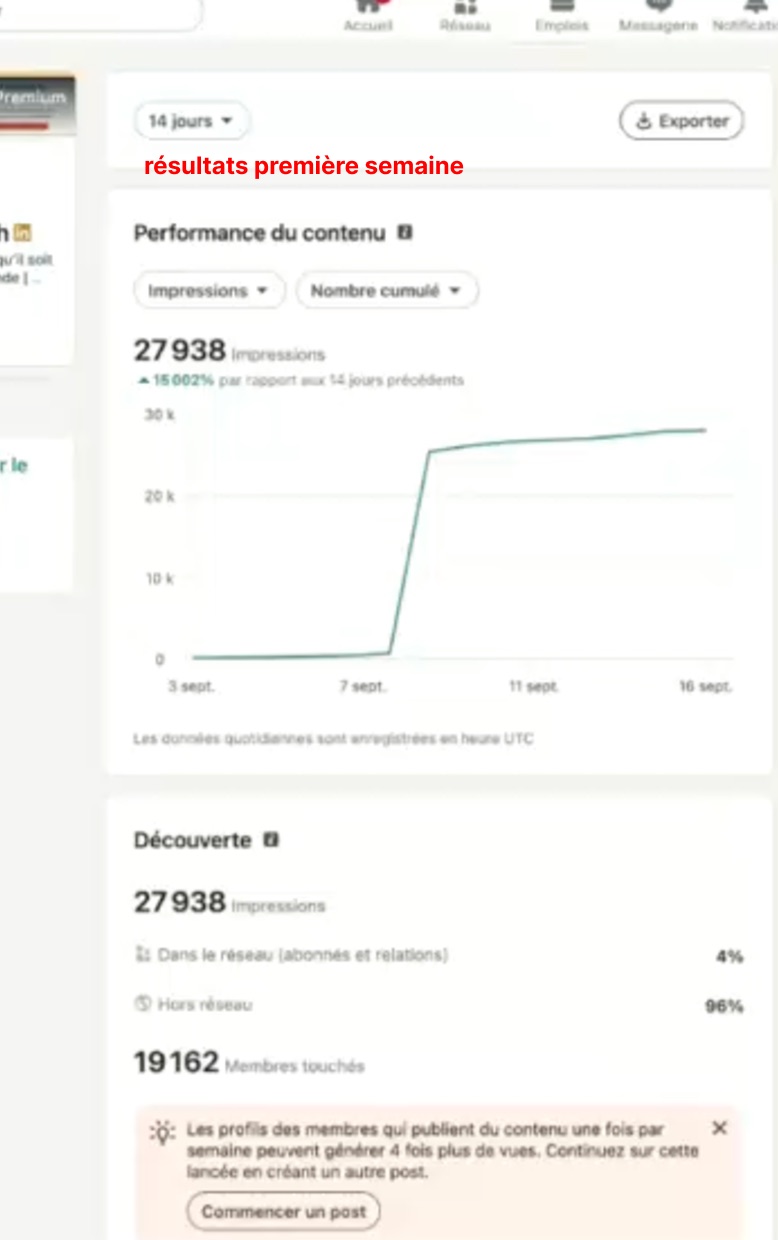Click the UTC data note text
778x1240 pixels.
(x=333, y=739)
